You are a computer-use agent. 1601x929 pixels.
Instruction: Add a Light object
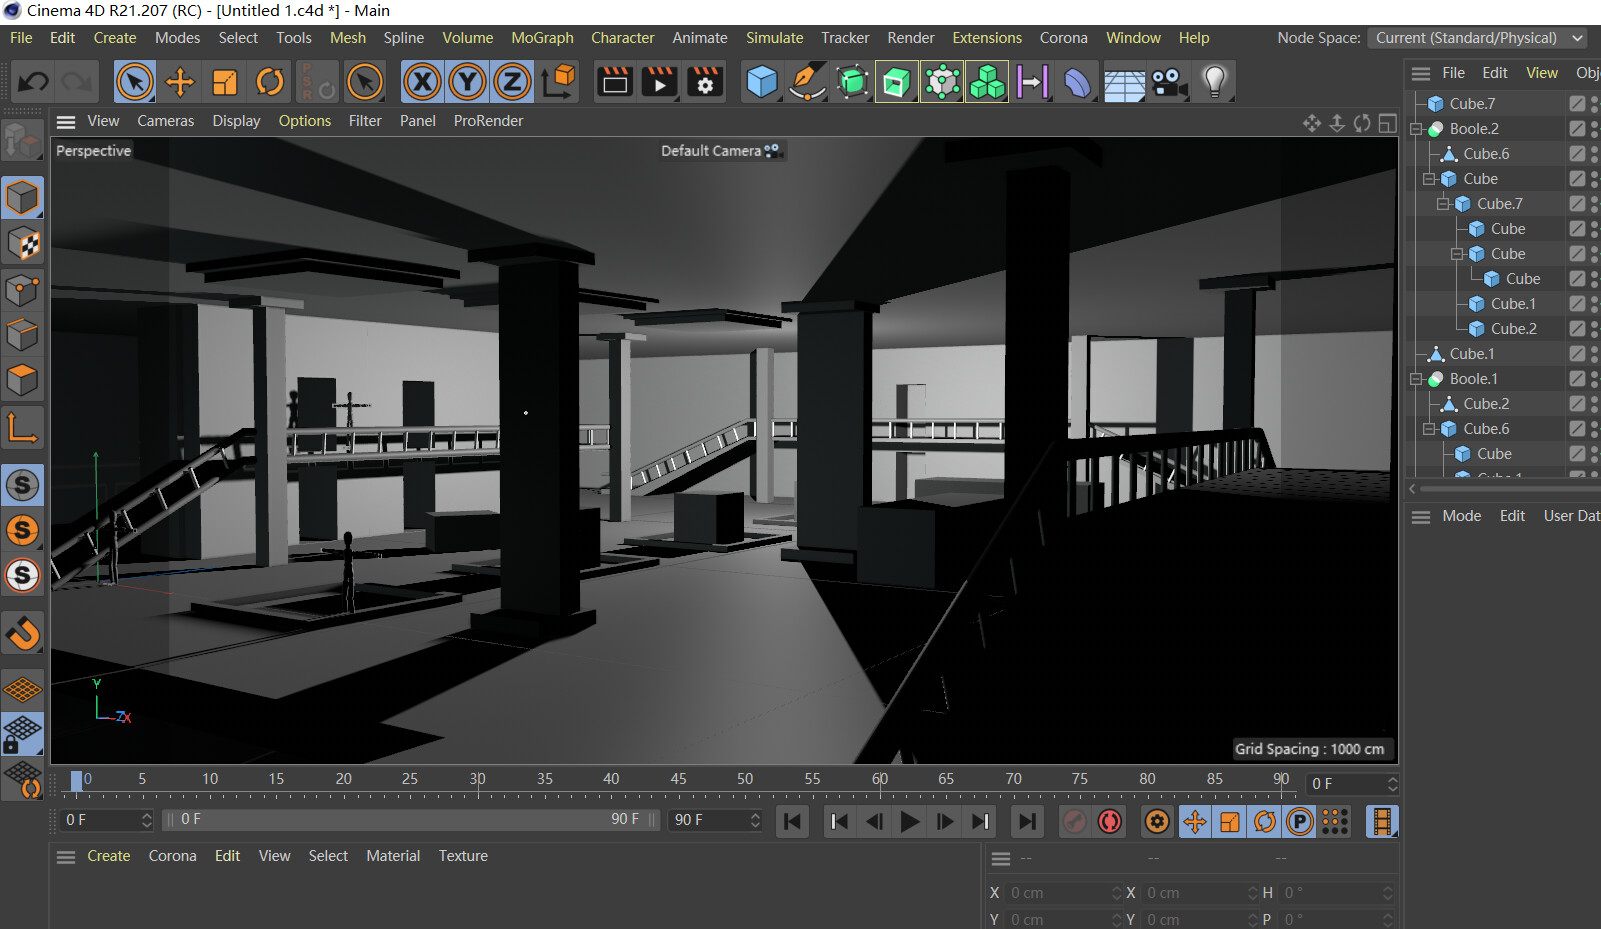(1214, 82)
